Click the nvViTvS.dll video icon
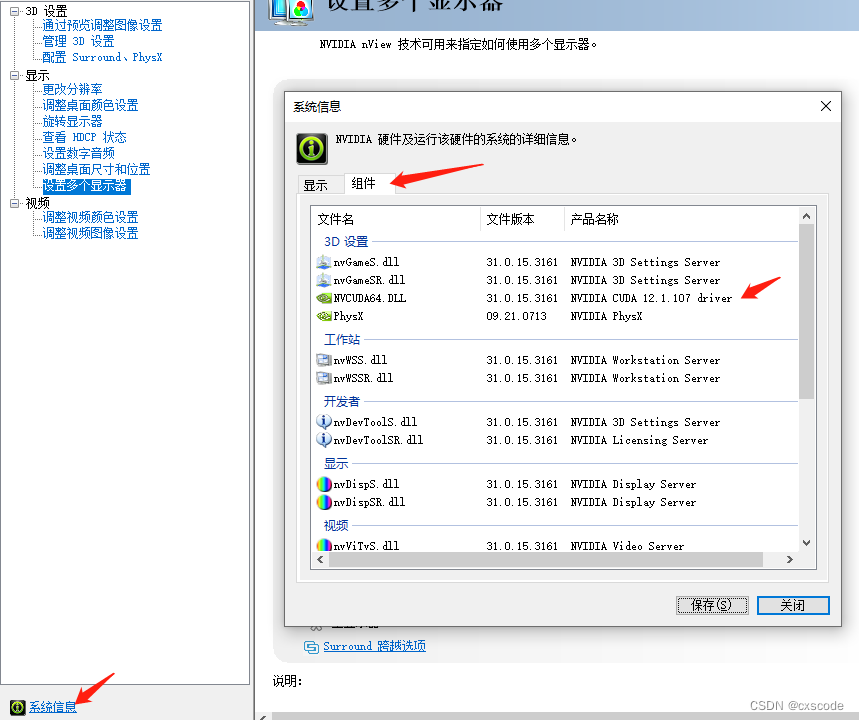Screen dimensions: 859x720 click(x=324, y=545)
